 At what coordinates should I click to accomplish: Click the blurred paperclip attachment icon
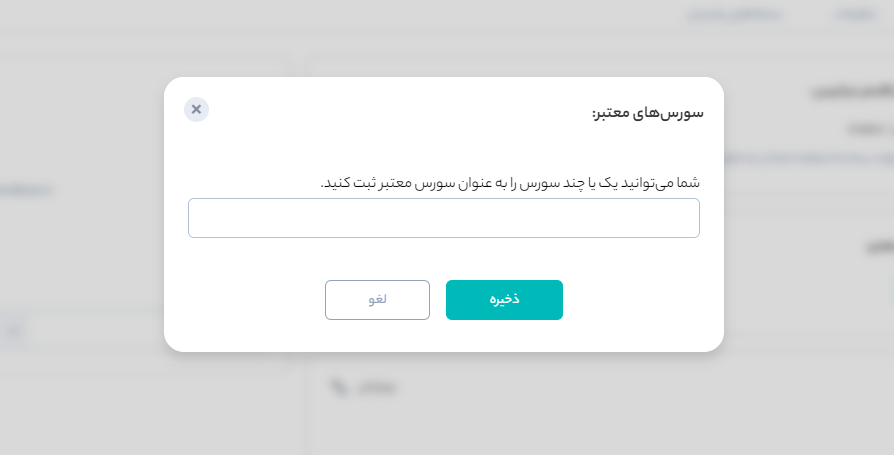click(339, 387)
